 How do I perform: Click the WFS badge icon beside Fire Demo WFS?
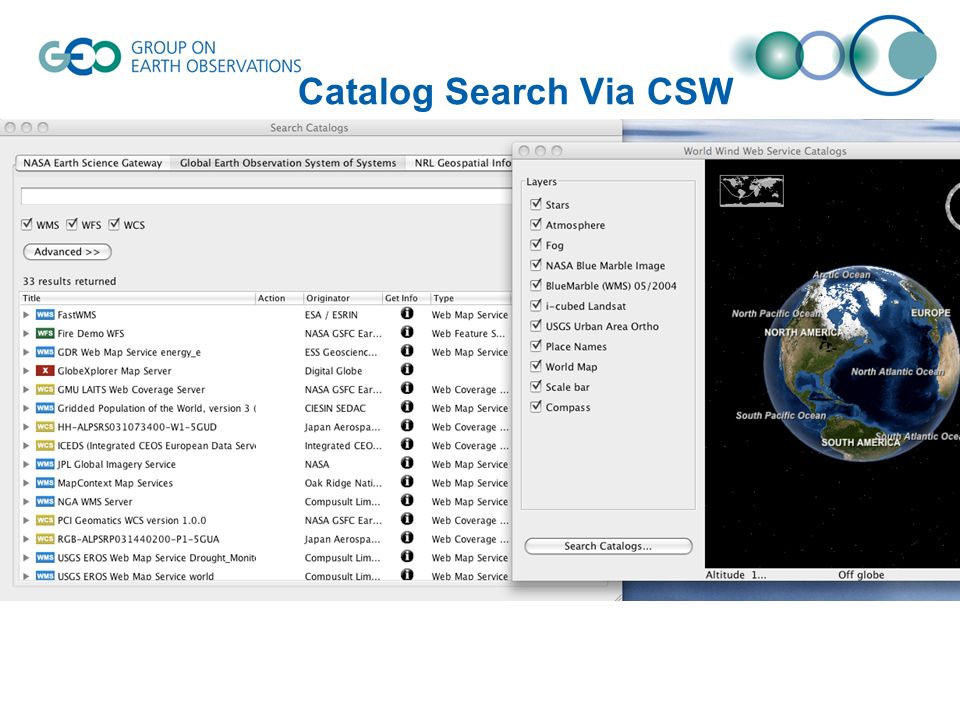point(45,334)
